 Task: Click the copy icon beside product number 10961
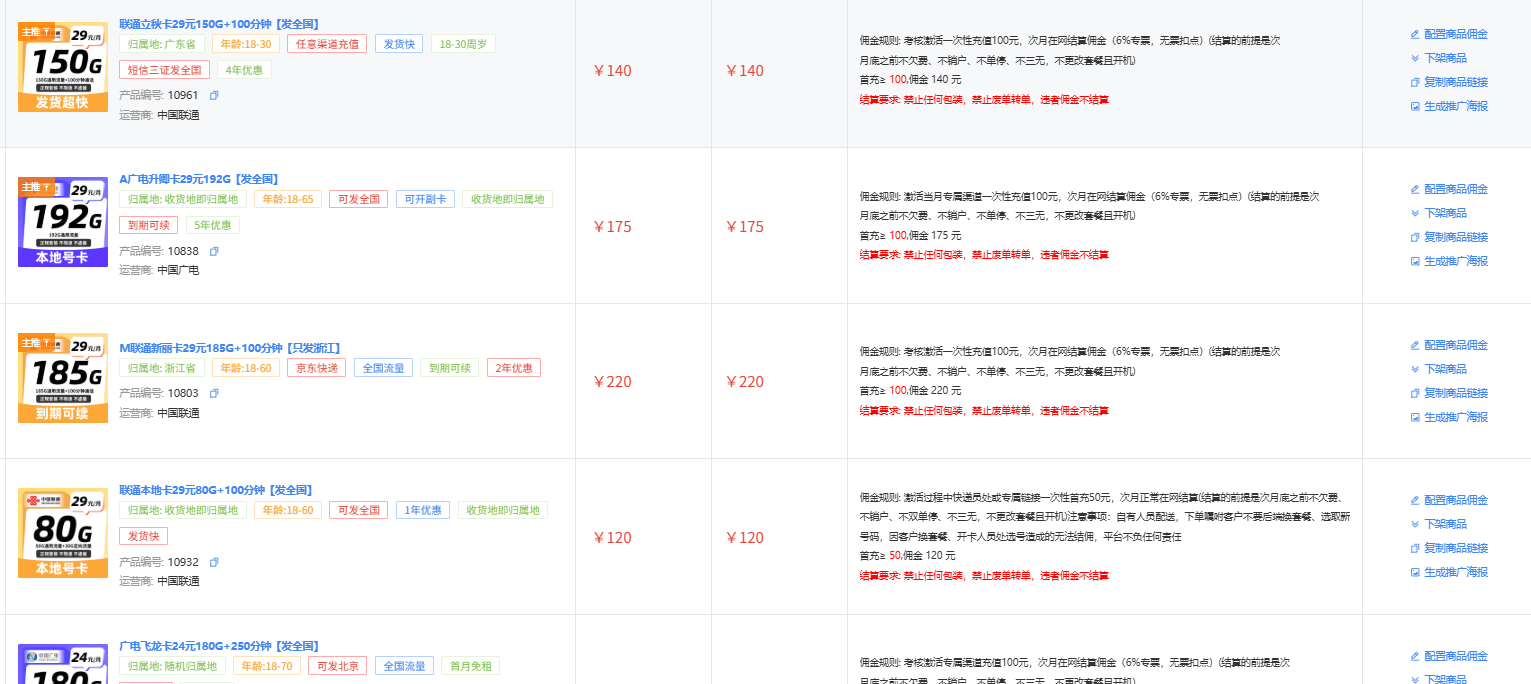click(x=214, y=94)
